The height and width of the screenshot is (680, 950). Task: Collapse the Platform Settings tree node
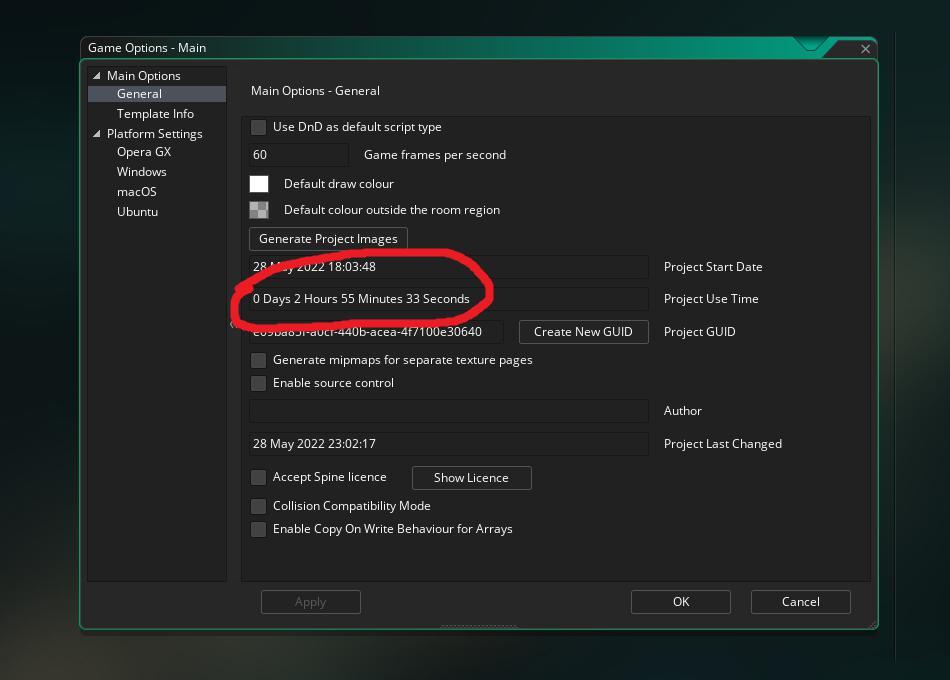[97, 134]
